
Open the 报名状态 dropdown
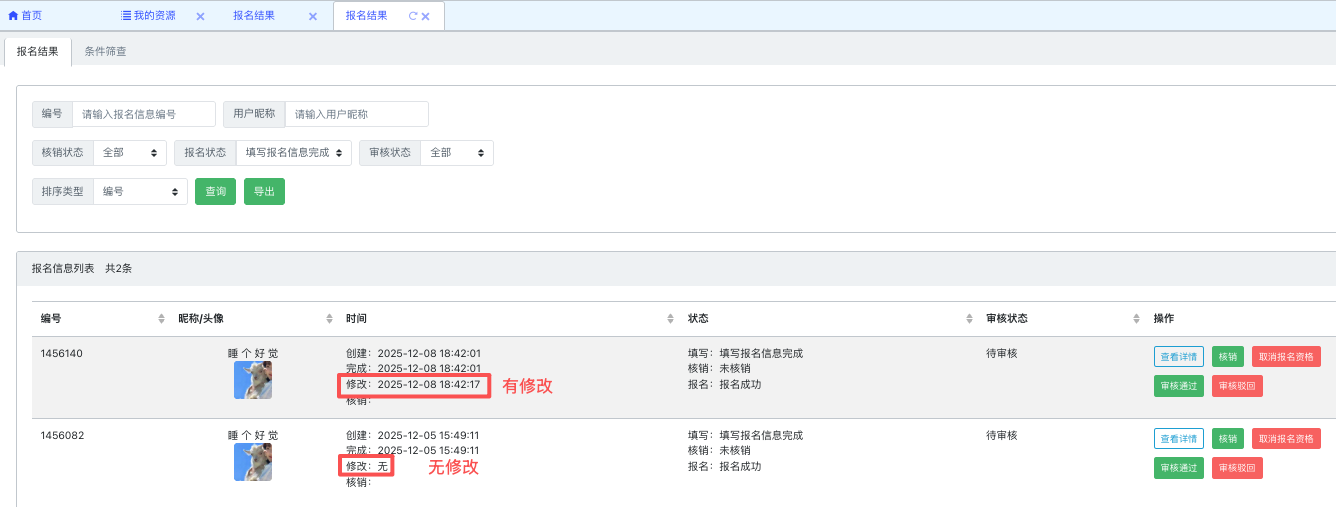click(293, 153)
